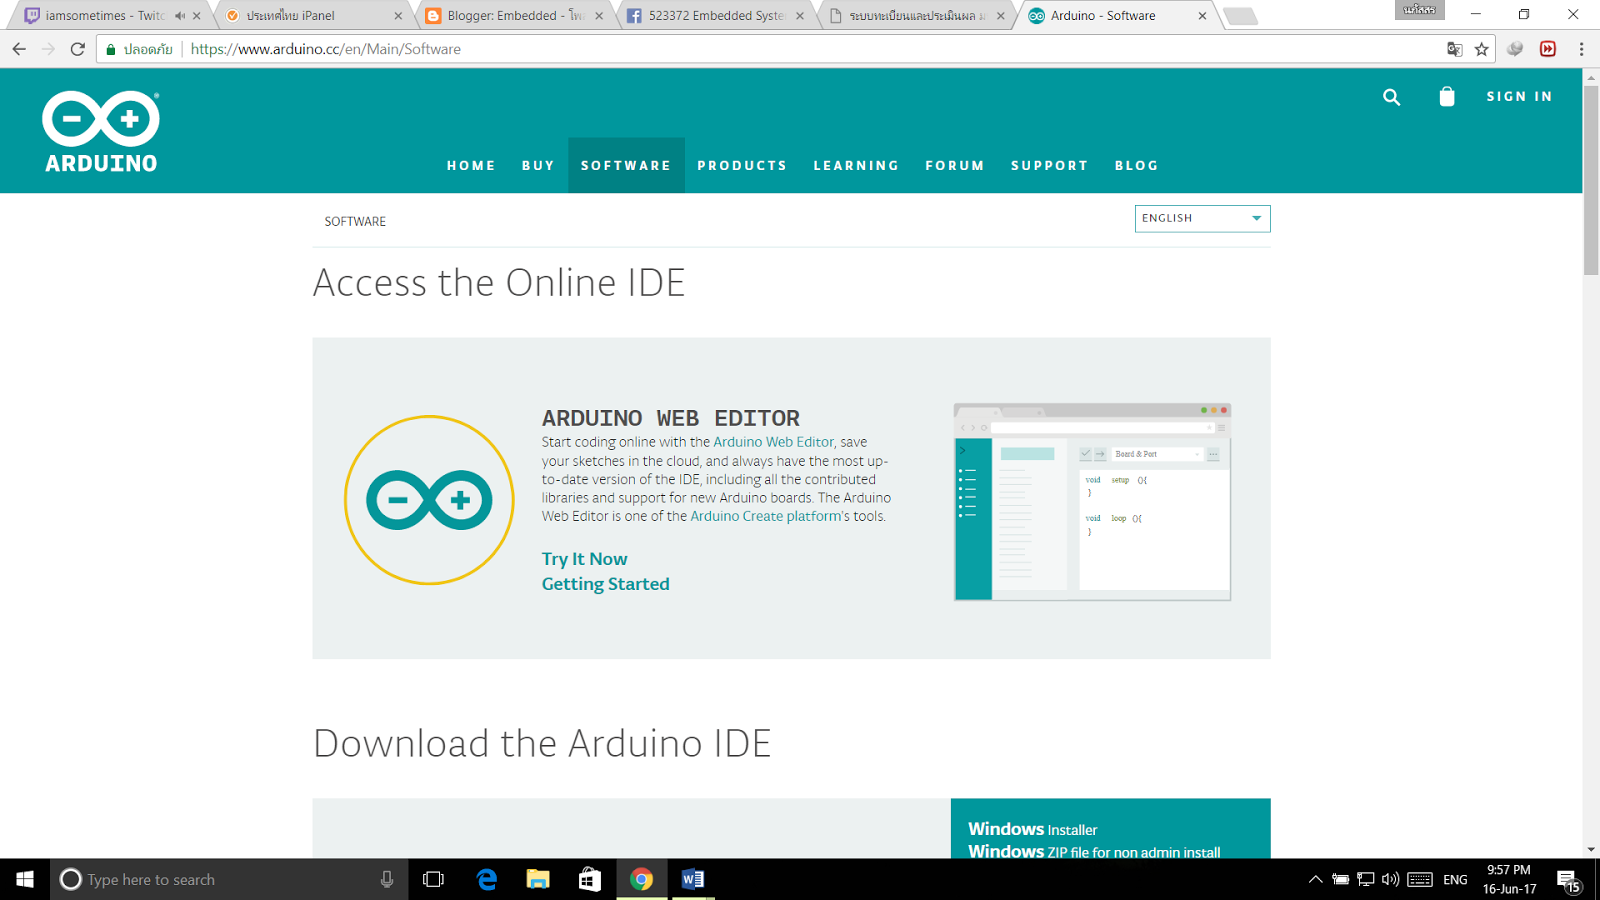Mute the Twitch tab via speaker icon

click(180, 16)
